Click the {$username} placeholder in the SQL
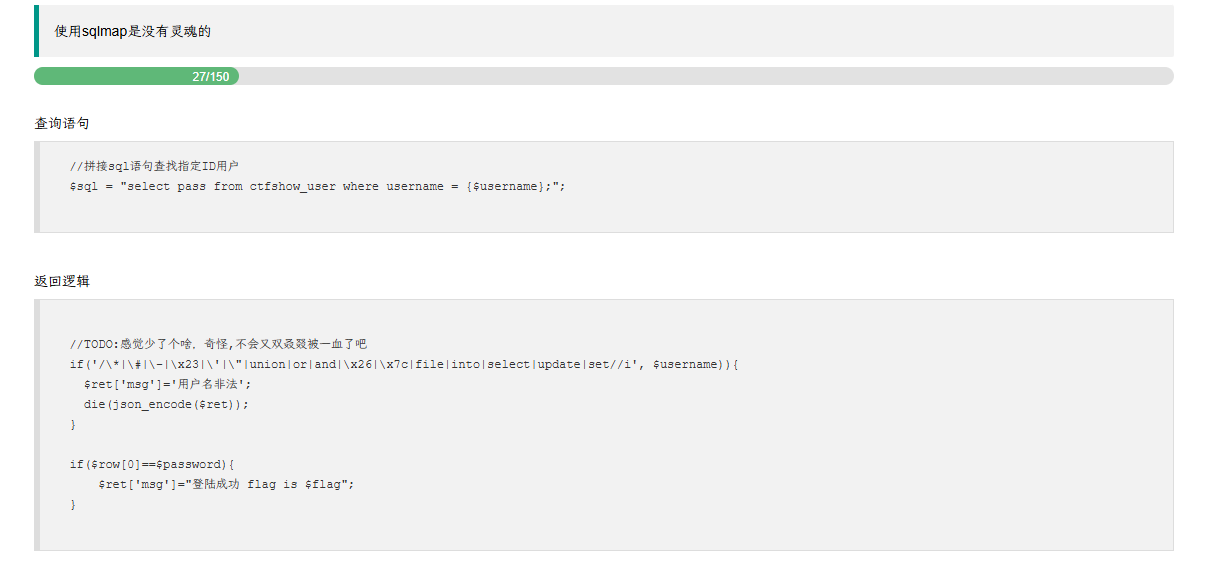The height and width of the screenshot is (579, 1206). [505, 186]
